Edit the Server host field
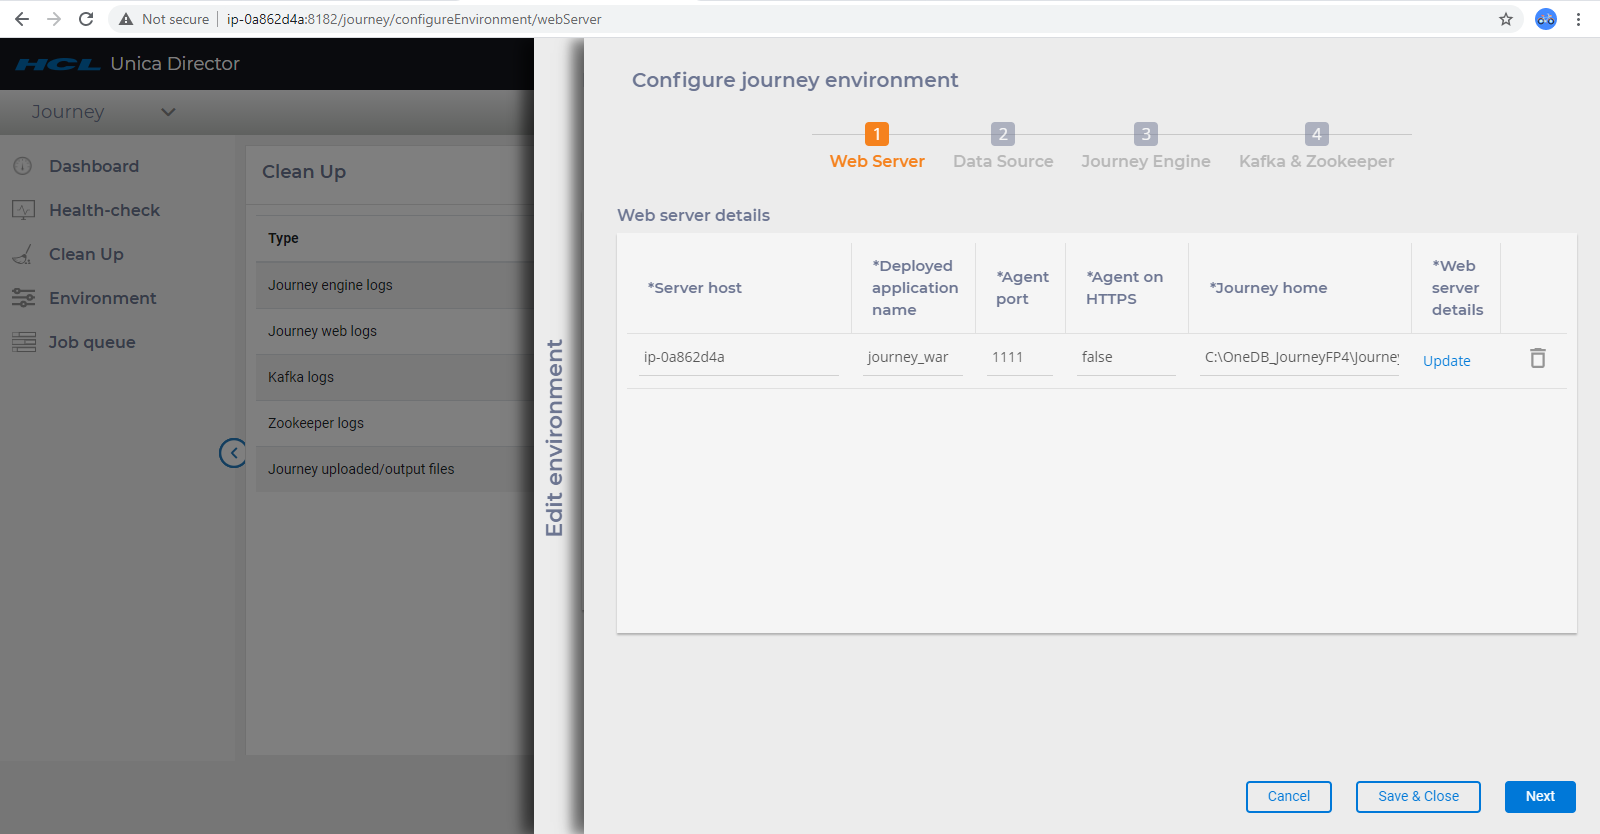1600x834 pixels. tap(738, 357)
